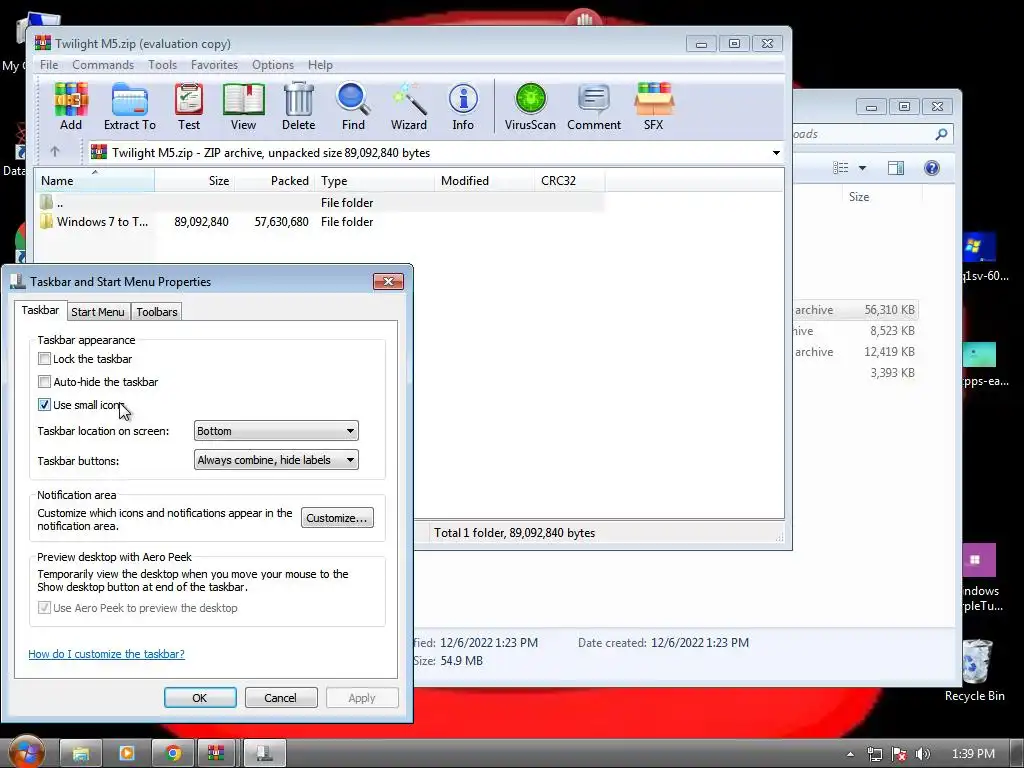This screenshot has height=768, width=1024.
Task: Switch to the Toolbars tab
Action: coord(157,312)
